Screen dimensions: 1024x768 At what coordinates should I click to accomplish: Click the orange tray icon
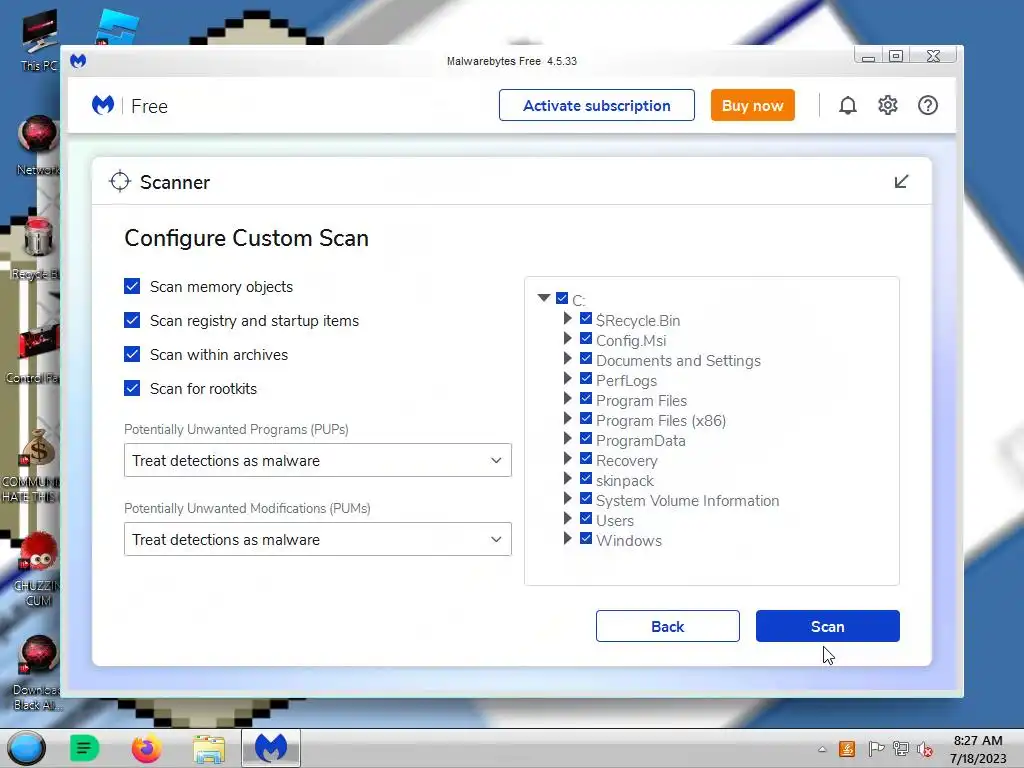tap(847, 749)
